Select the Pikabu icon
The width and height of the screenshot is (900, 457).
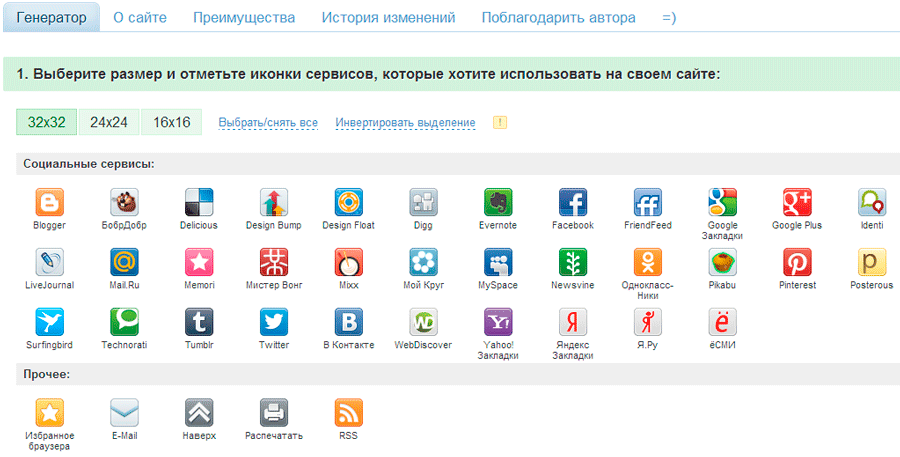pyautogui.click(x=723, y=262)
